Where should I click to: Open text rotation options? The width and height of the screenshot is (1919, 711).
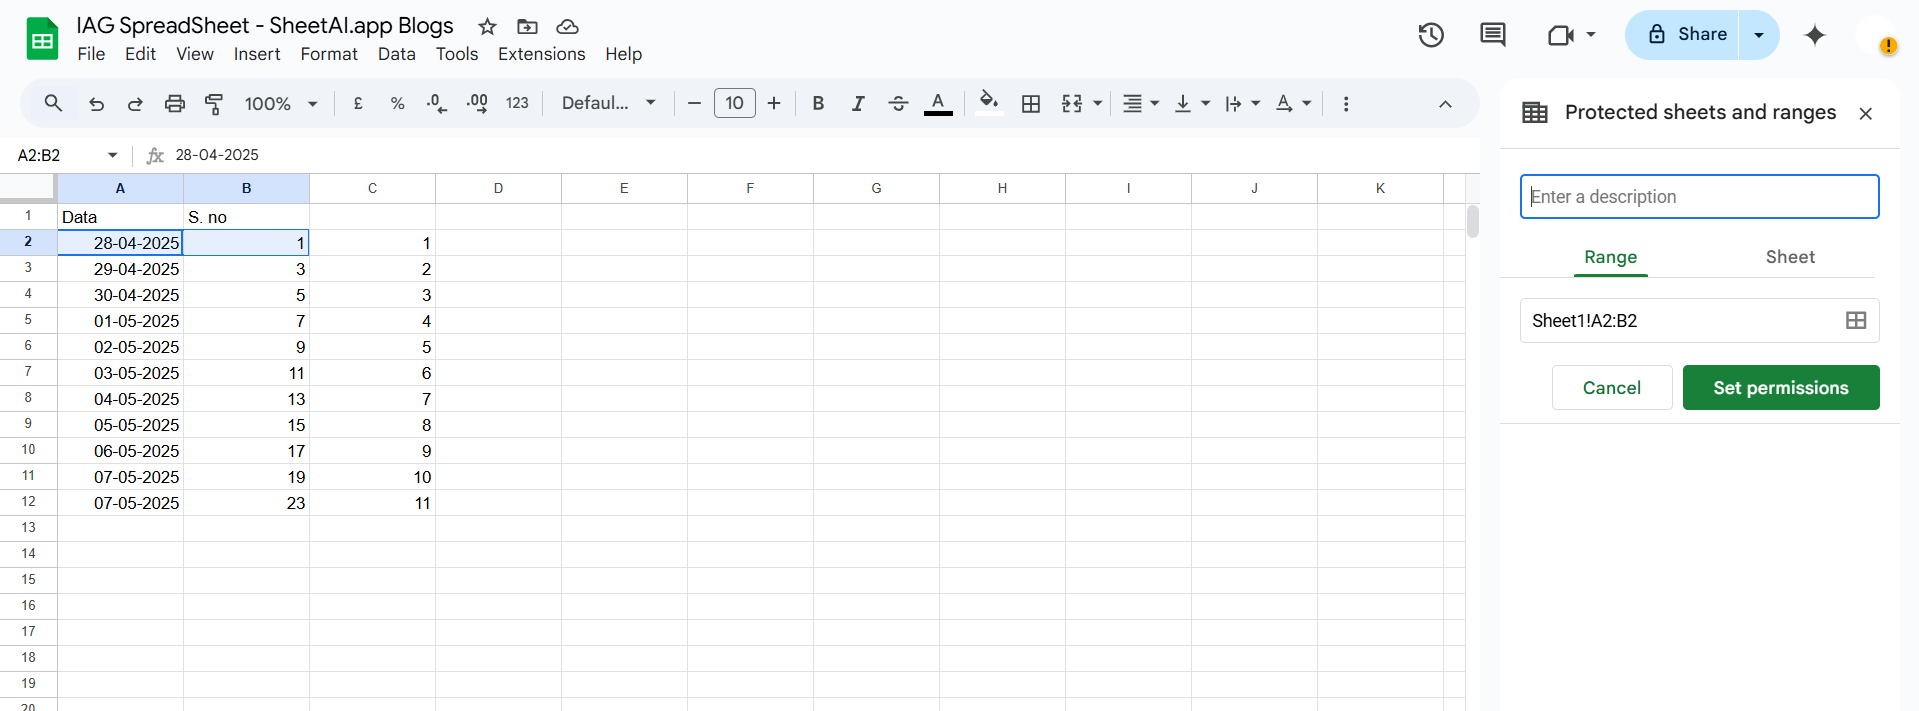[x=1293, y=103]
